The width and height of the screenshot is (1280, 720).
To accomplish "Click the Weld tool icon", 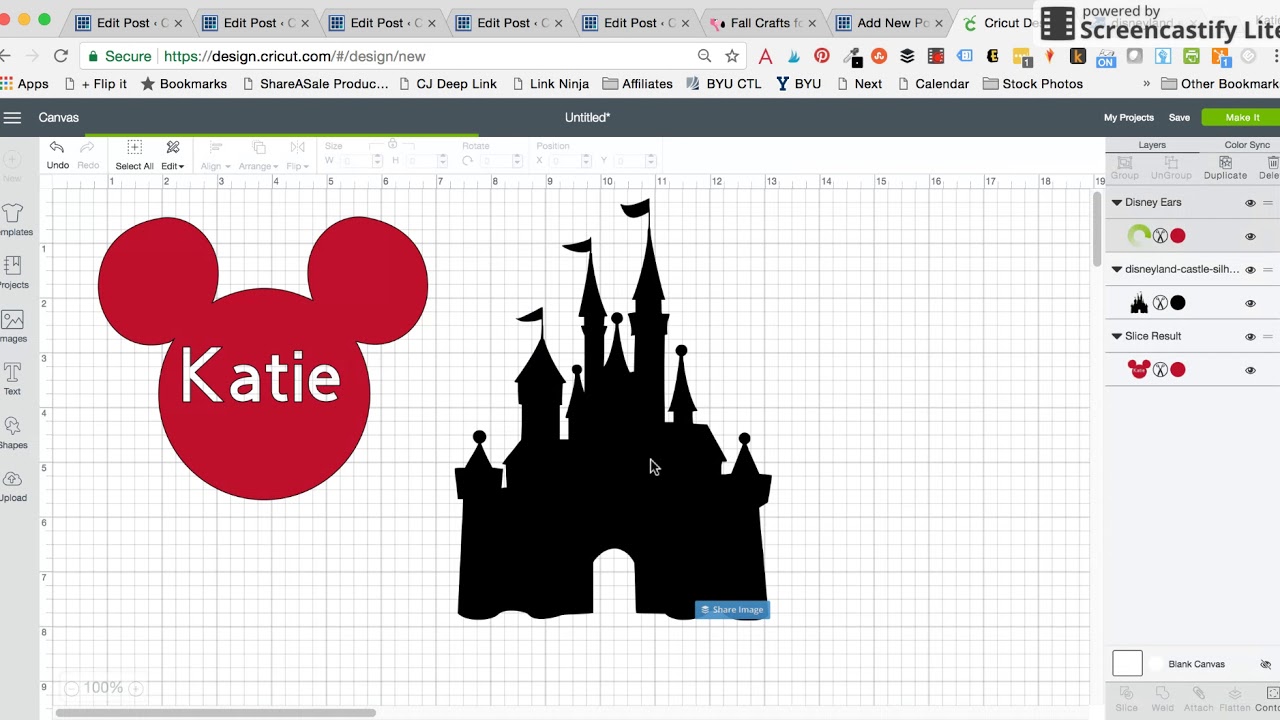I will [1162, 693].
